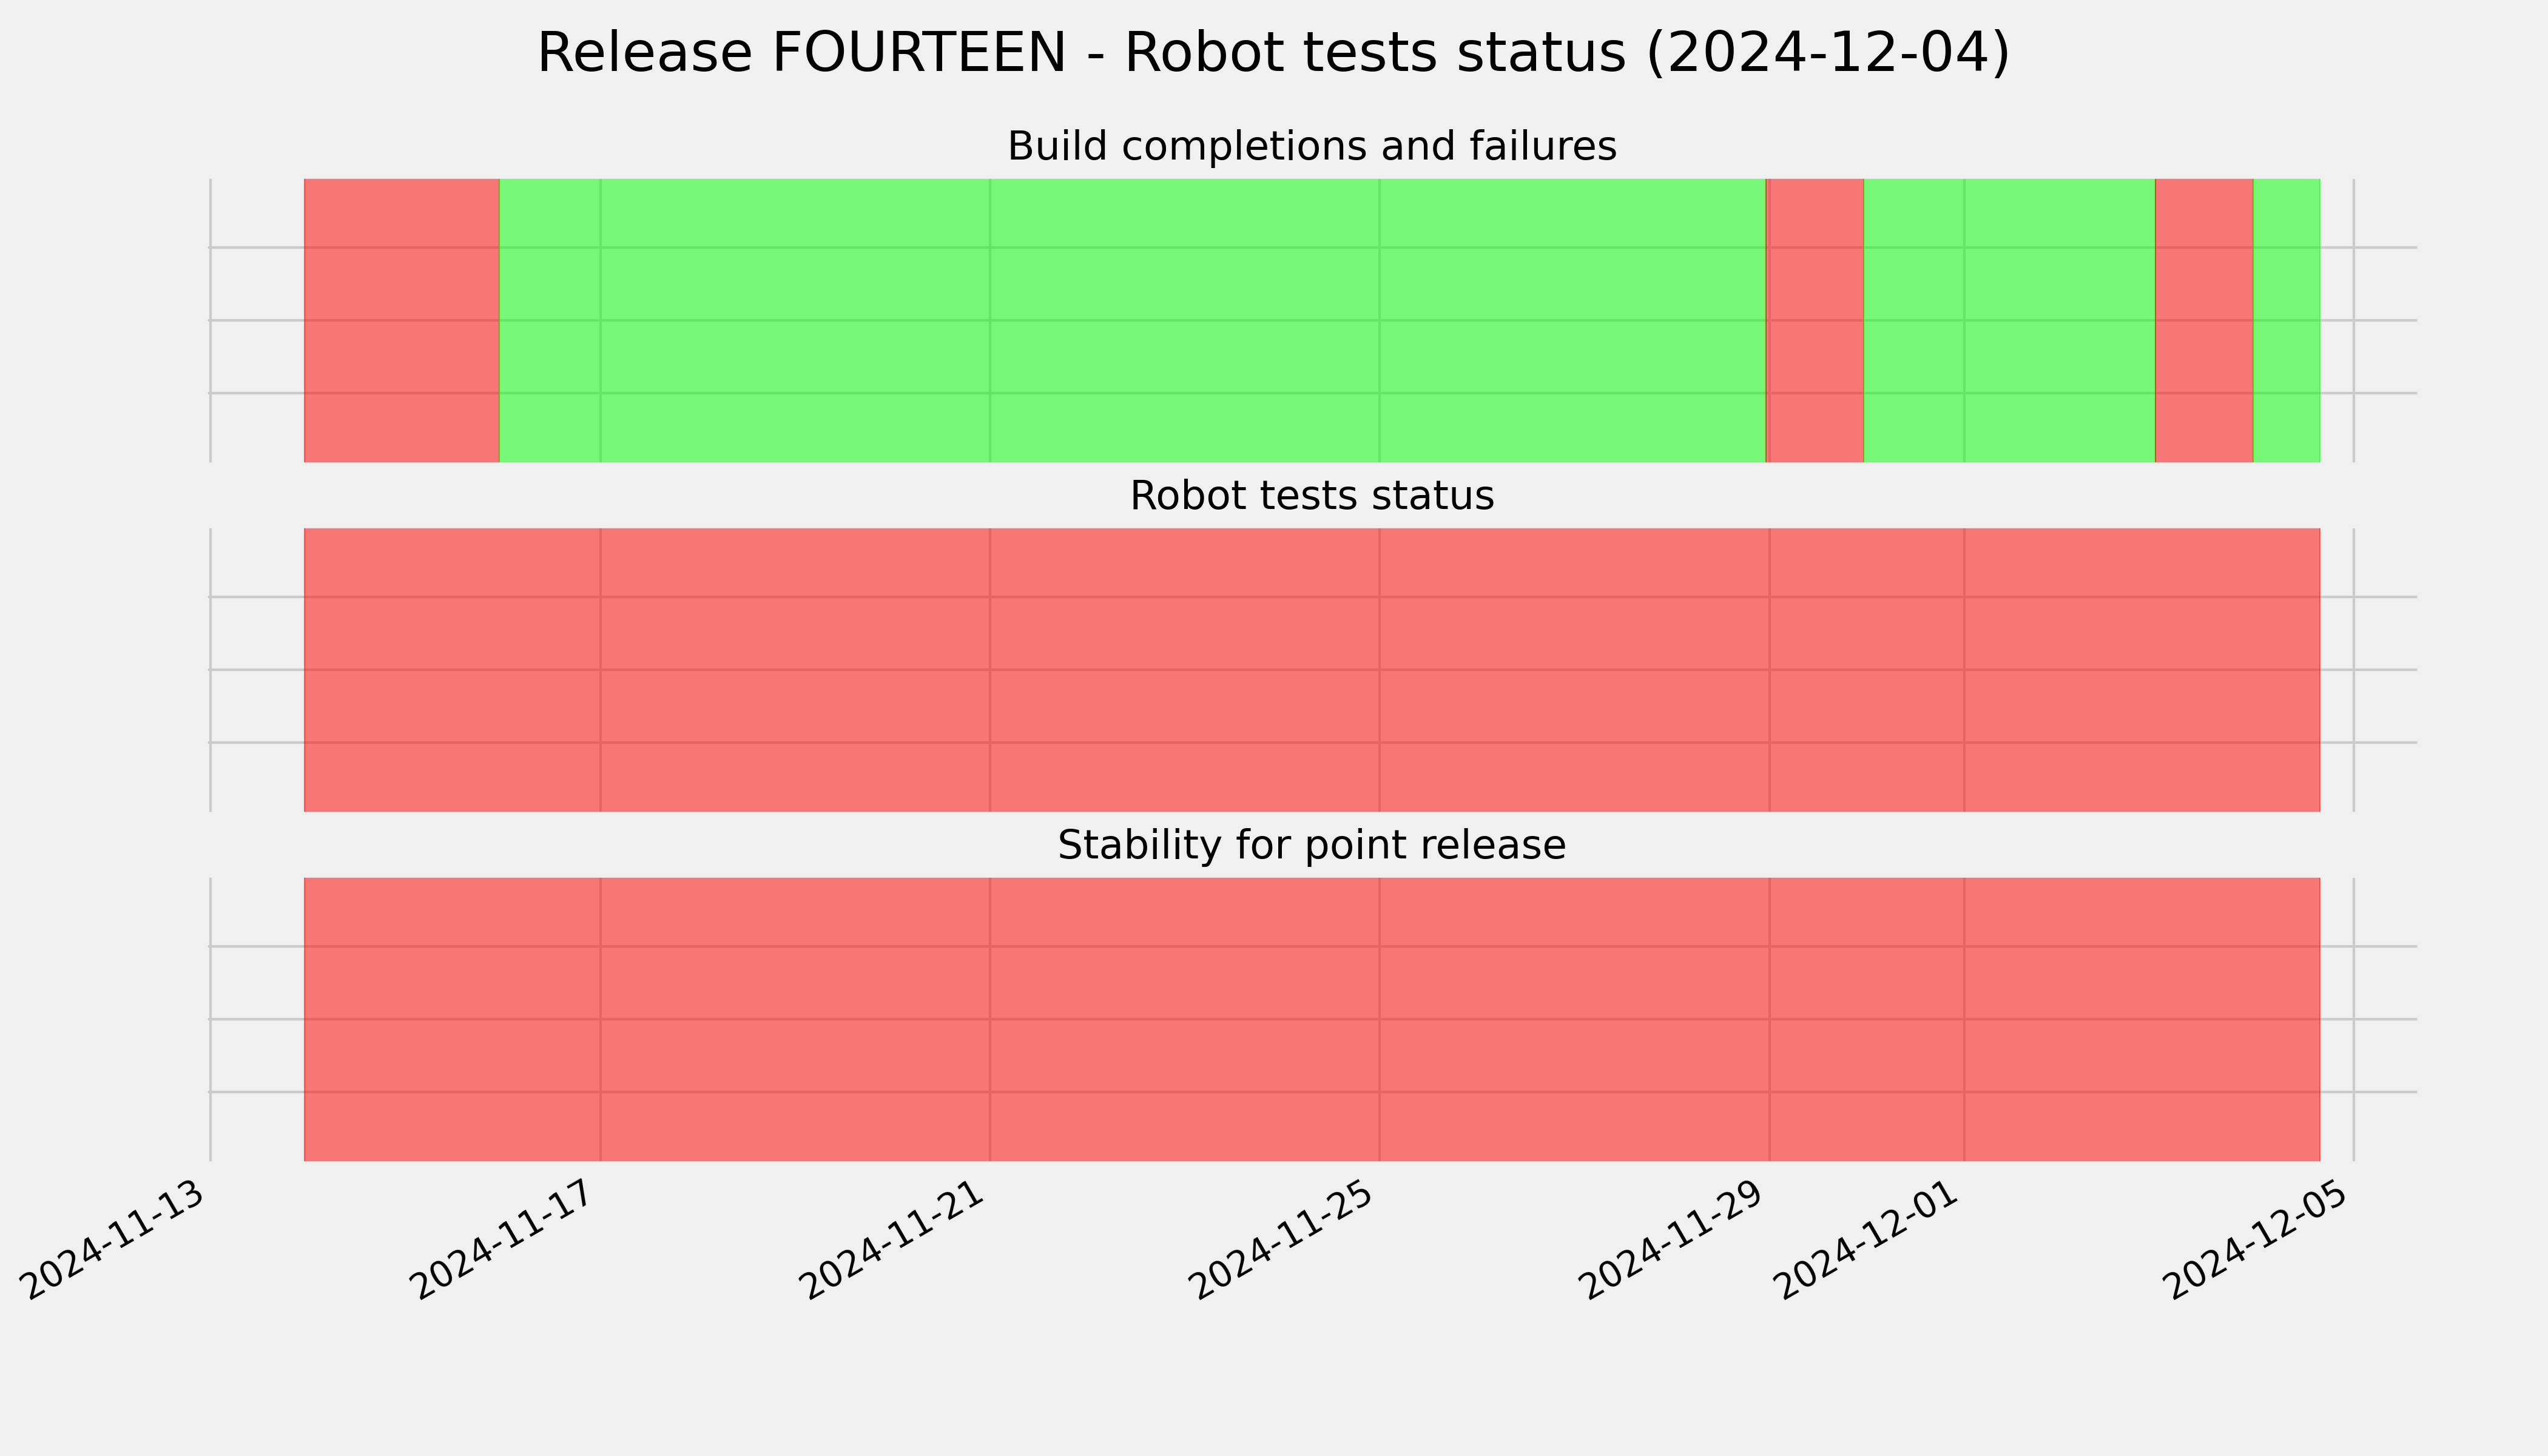Click the red Stability for point release bar
The image size is (2548, 1456).
[1312, 1019]
